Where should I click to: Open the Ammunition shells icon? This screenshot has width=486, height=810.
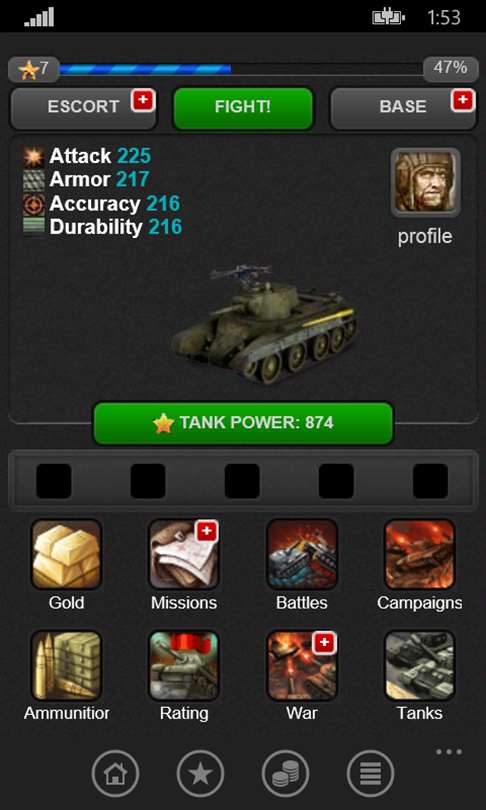(66, 665)
